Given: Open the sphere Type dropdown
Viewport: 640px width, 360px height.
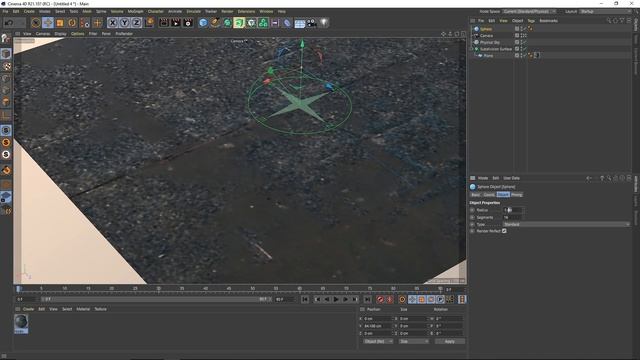Looking at the screenshot, I should 567,224.
